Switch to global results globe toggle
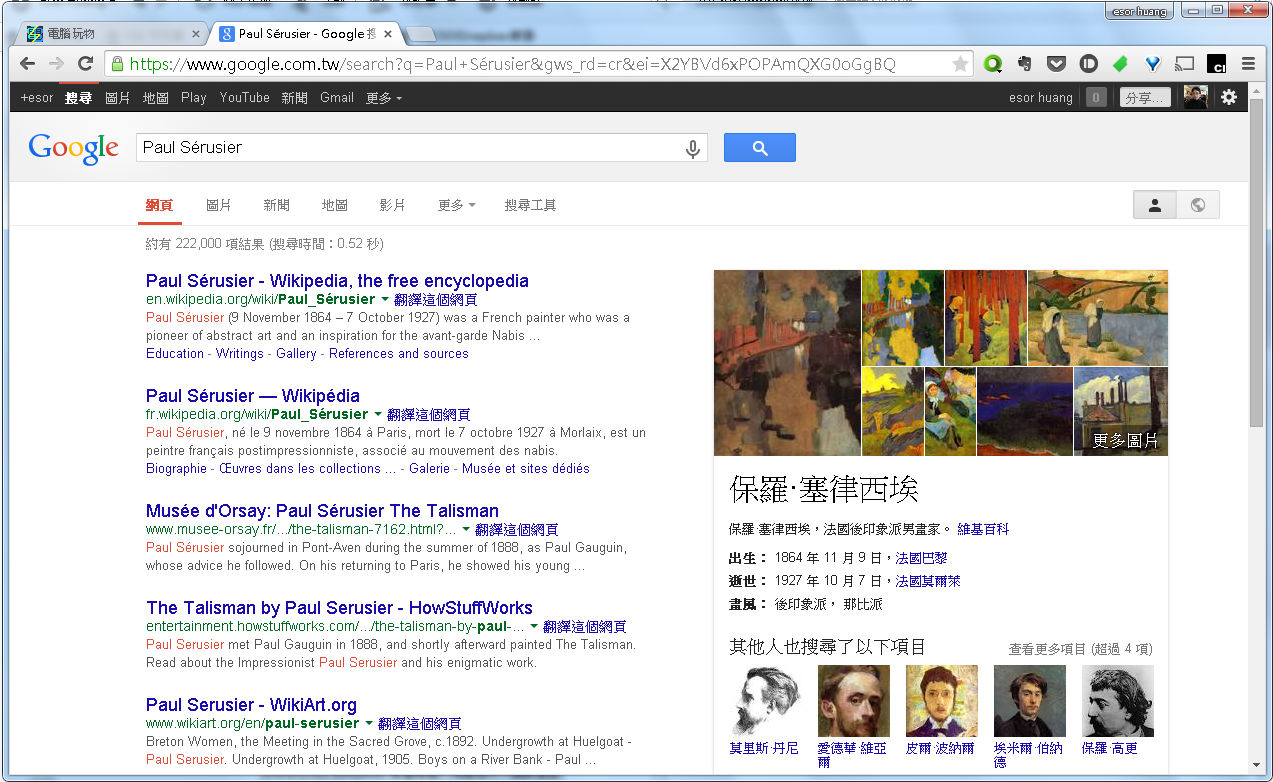Image resolution: width=1273 pixels, height=782 pixels. click(x=1198, y=205)
